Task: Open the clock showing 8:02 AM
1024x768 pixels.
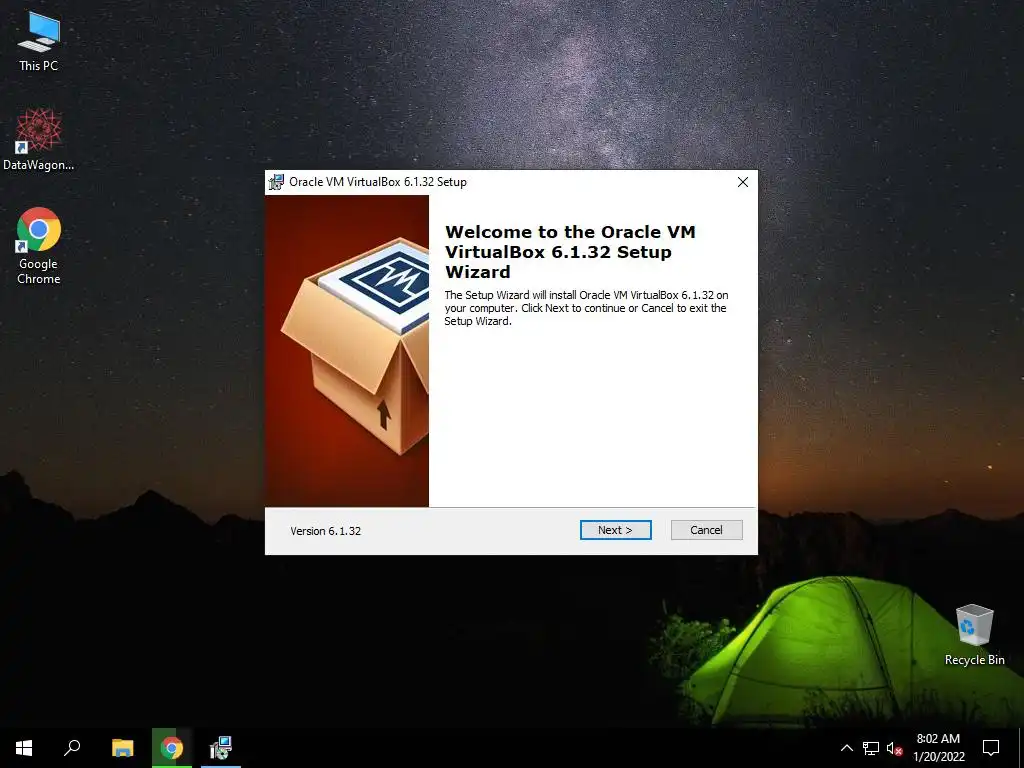Action: [x=938, y=748]
